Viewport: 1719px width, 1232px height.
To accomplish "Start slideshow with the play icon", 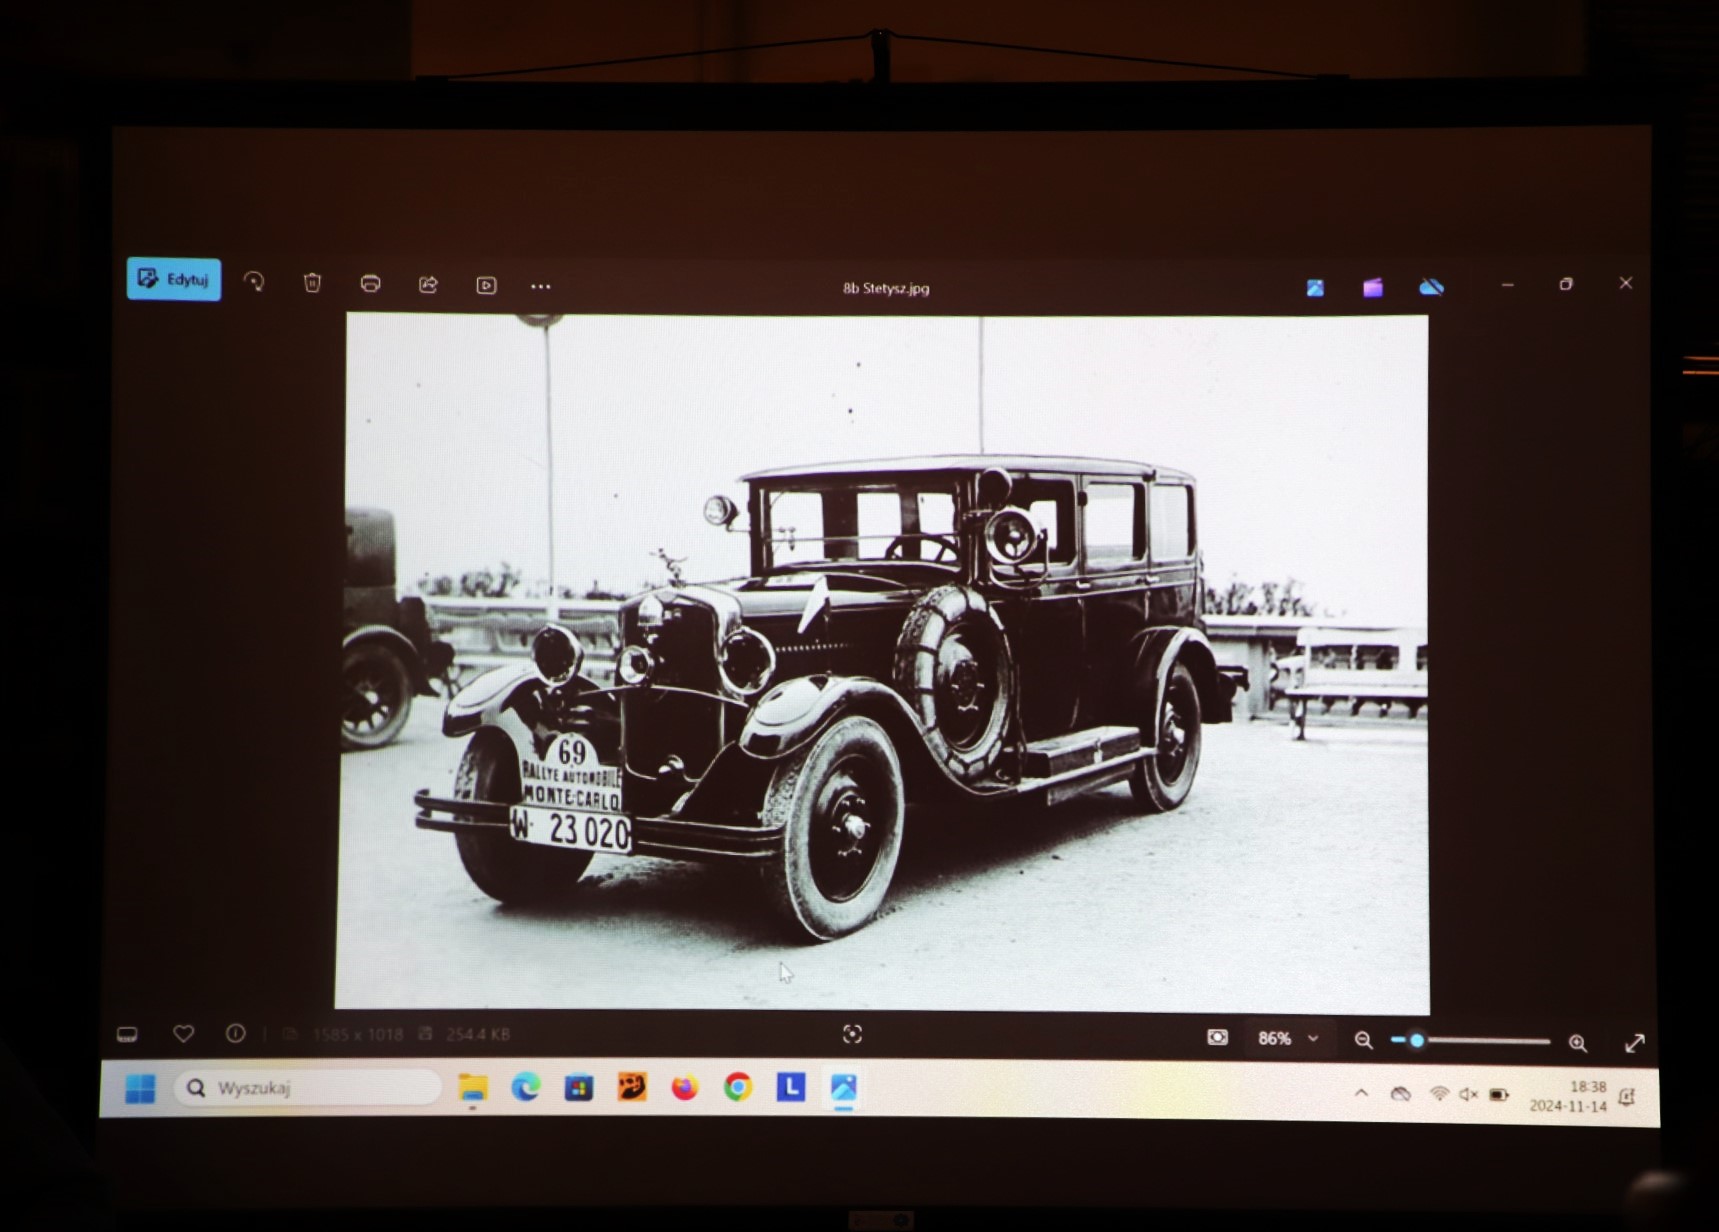I will (x=486, y=286).
